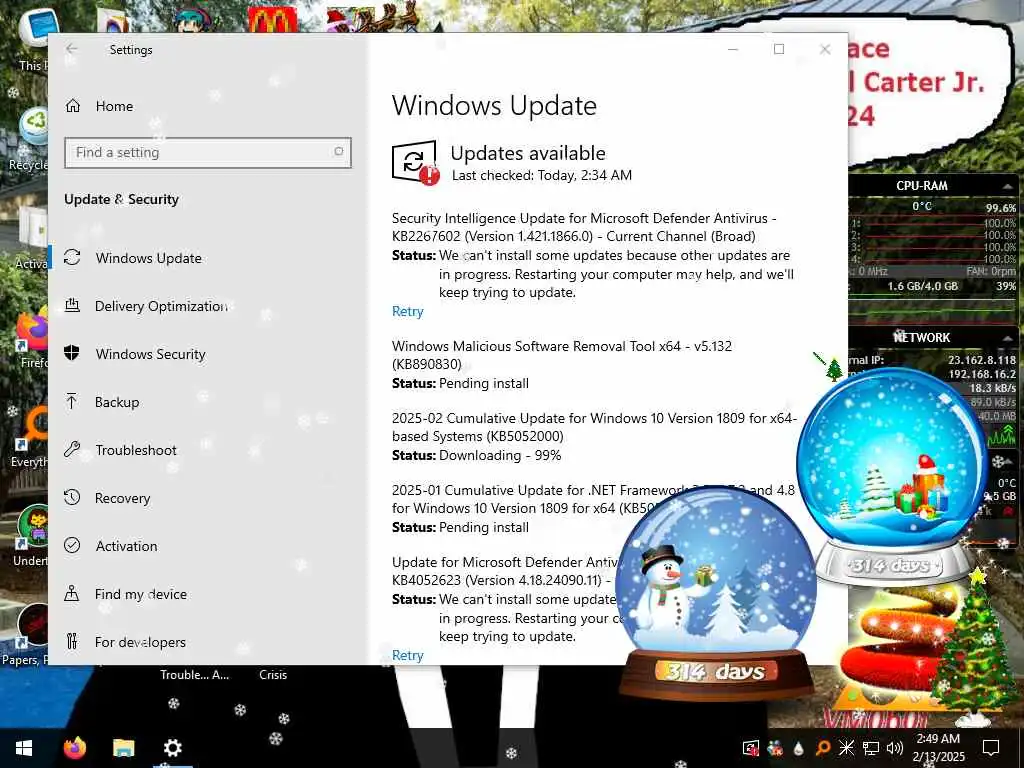The width and height of the screenshot is (1024, 768).
Task: Select the Windows Security shield icon
Action: [x=72, y=353]
